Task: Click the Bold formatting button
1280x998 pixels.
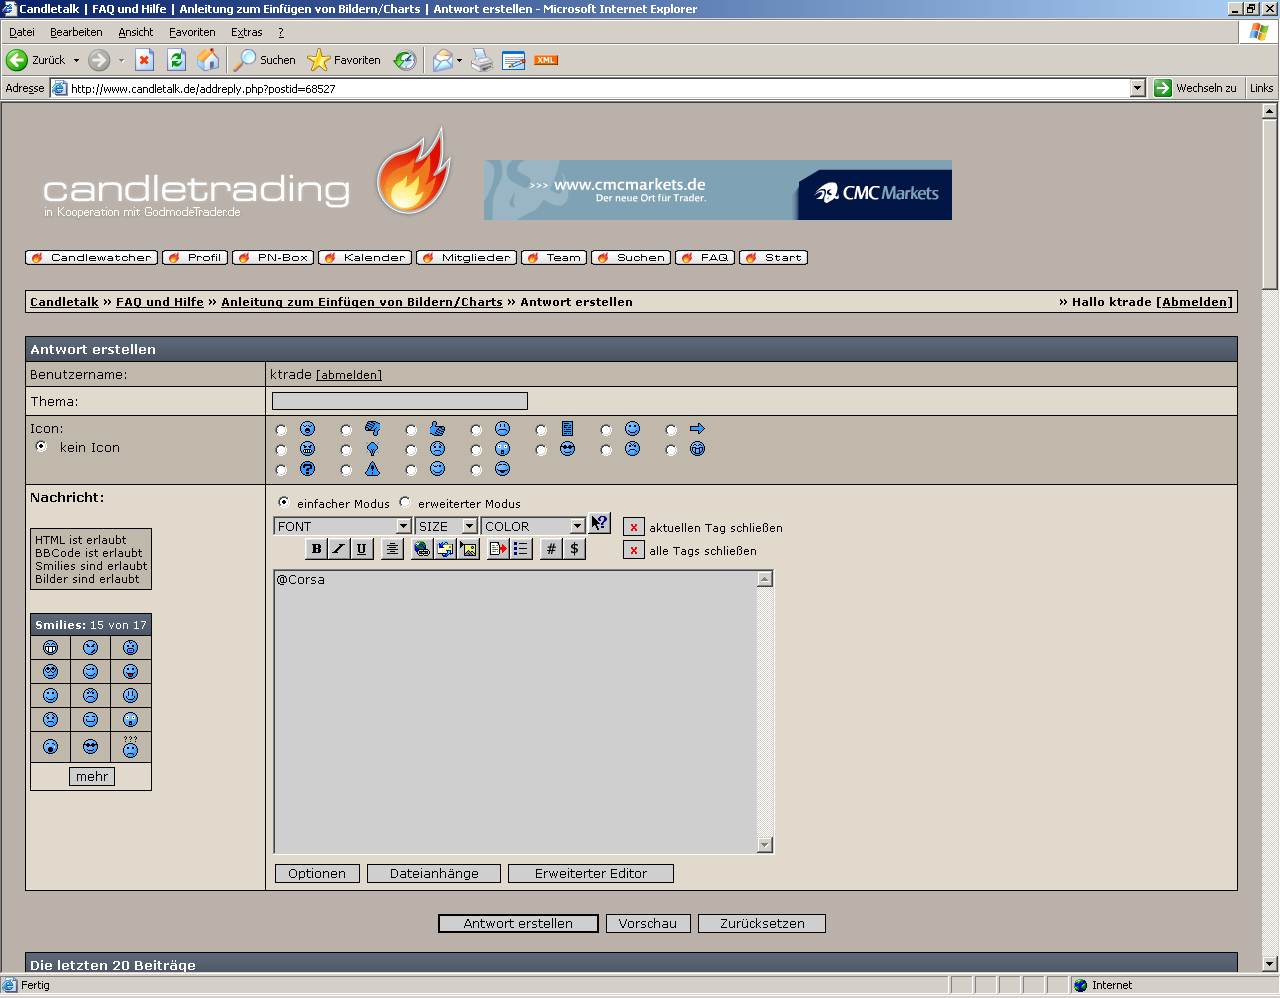Action: [x=316, y=549]
